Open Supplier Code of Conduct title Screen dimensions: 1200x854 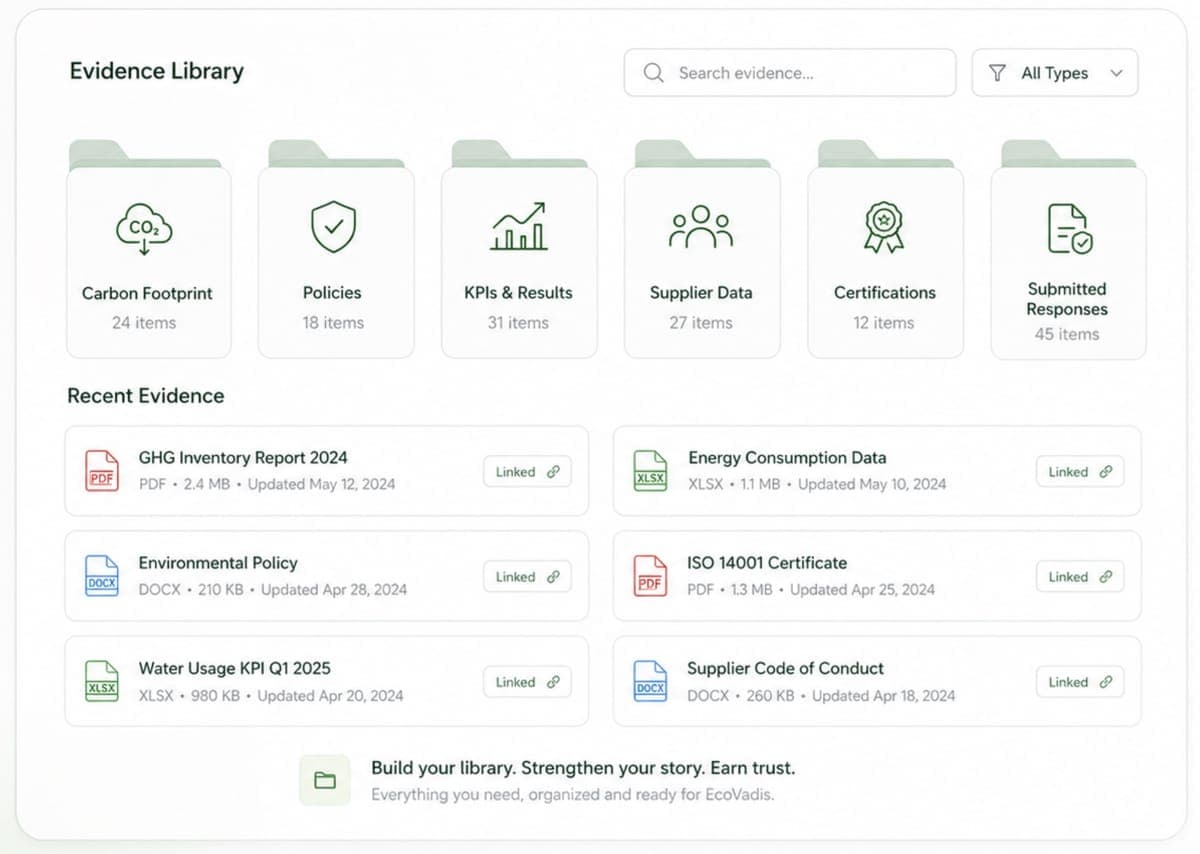point(786,668)
